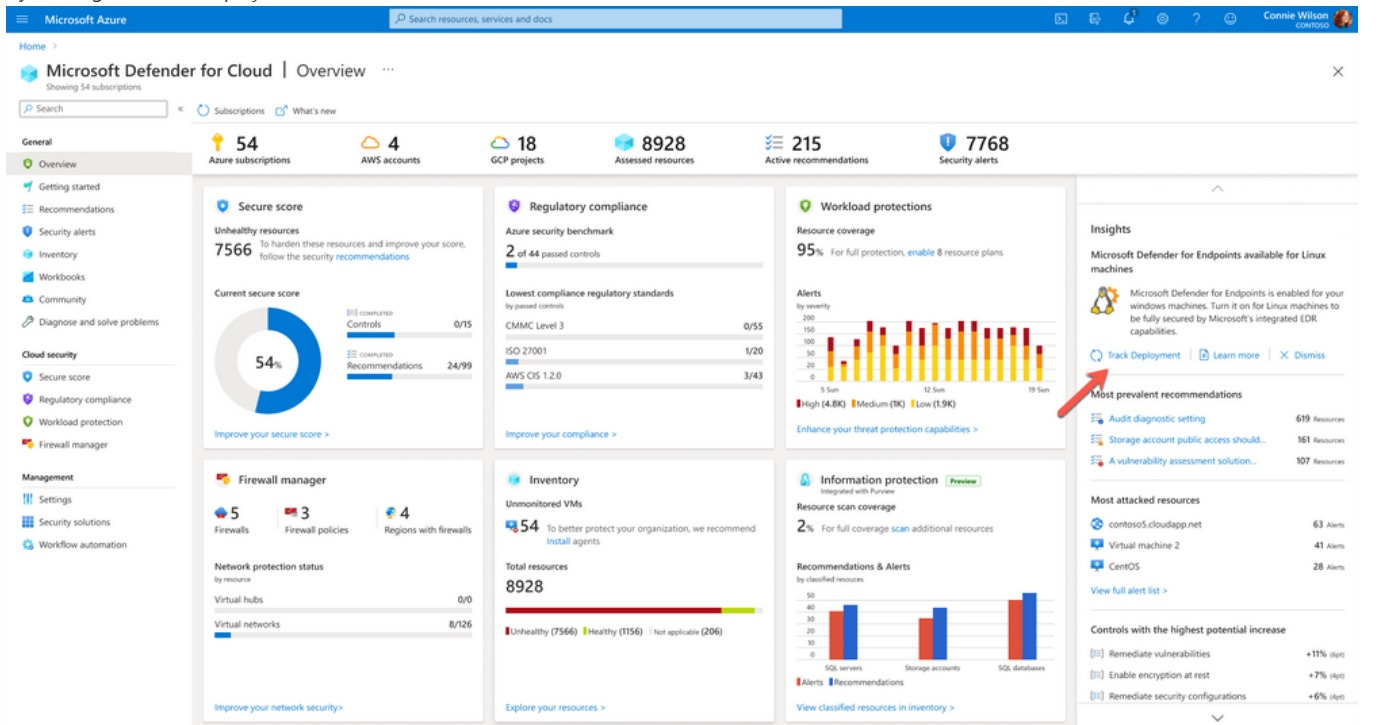The image size is (1389, 725).
Task: Click the Azure subscriptions key icon
Action: [217, 143]
